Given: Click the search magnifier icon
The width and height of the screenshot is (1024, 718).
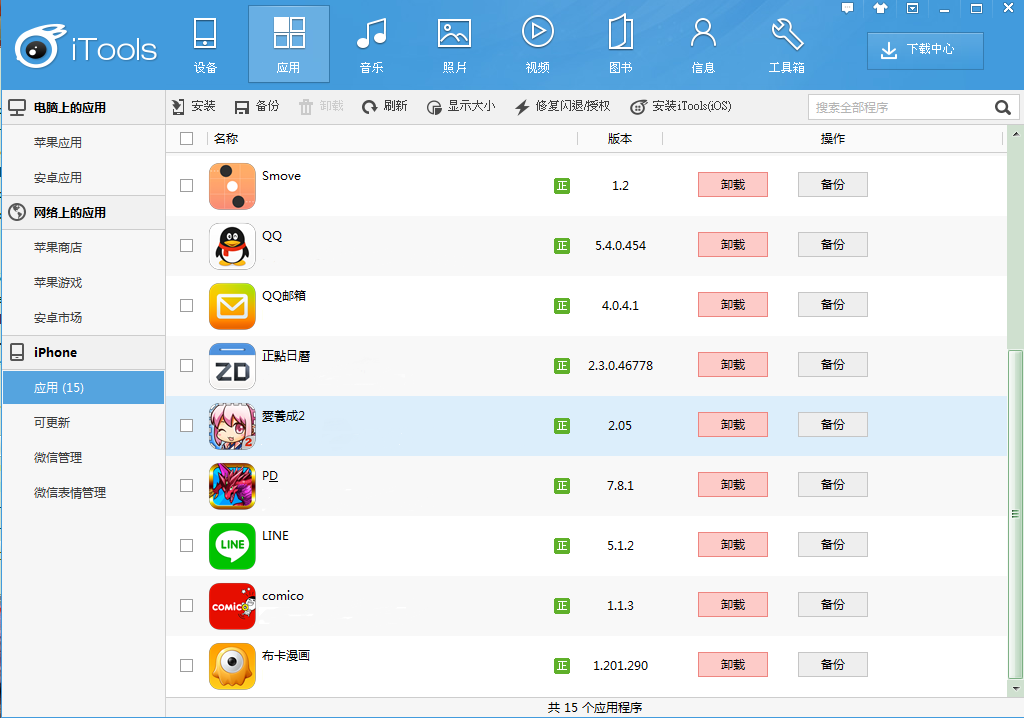Looking at the screenshot, I should click(1002, 107).
